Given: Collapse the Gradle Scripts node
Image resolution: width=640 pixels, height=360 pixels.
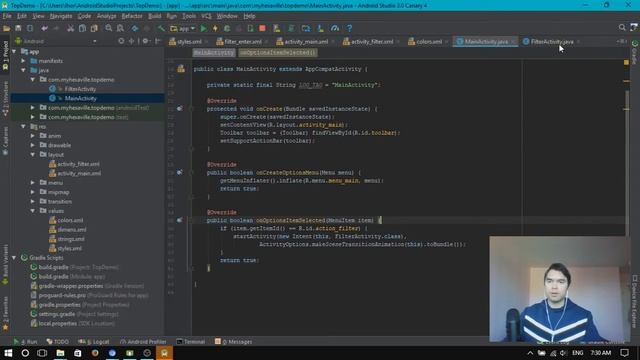Looking at the screenshot, I should pyautogui.click(x=15, y=258).
